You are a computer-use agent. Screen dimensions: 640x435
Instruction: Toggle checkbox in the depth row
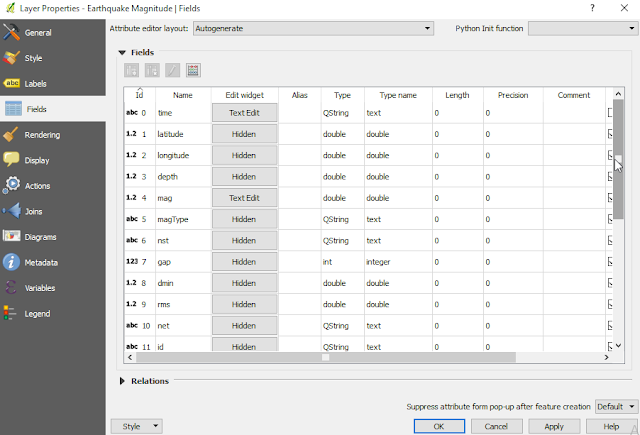click(610, 177)
